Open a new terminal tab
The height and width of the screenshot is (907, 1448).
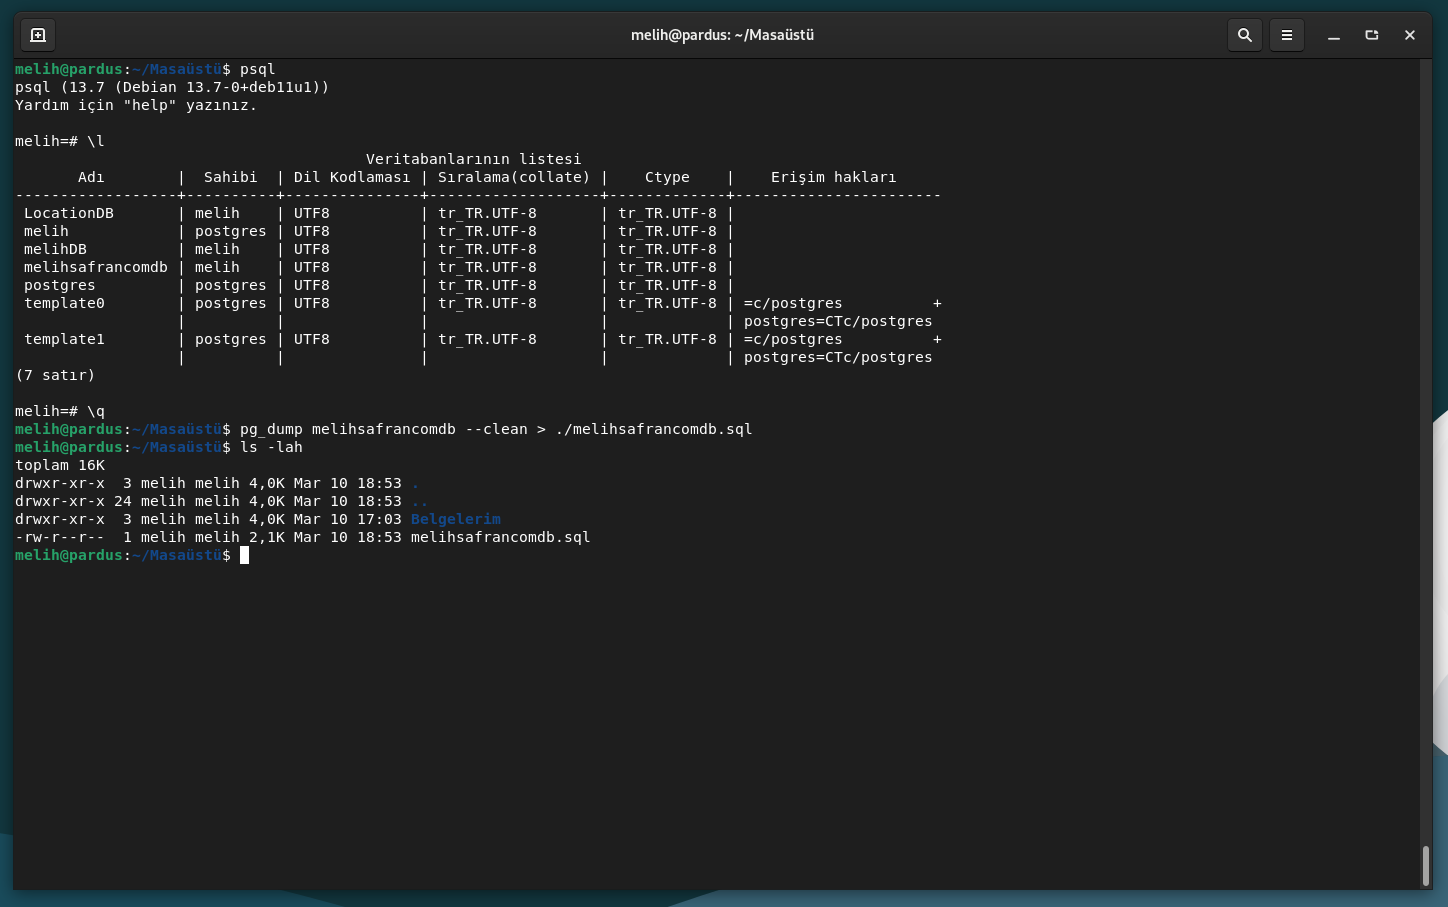pos(38,35)
